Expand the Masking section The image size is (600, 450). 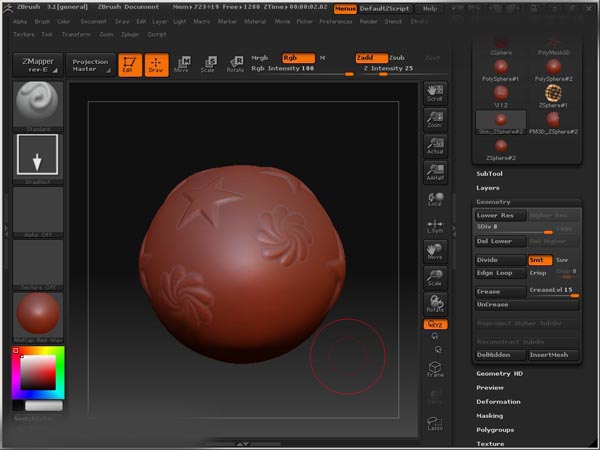490,415
